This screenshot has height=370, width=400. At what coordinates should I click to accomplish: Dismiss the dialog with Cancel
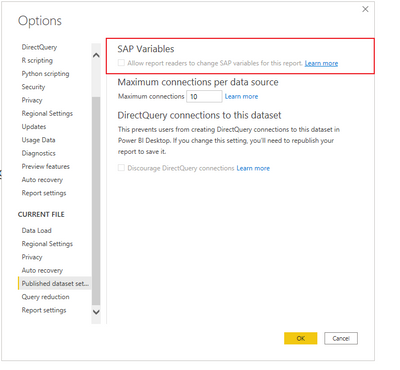[341, 338]
